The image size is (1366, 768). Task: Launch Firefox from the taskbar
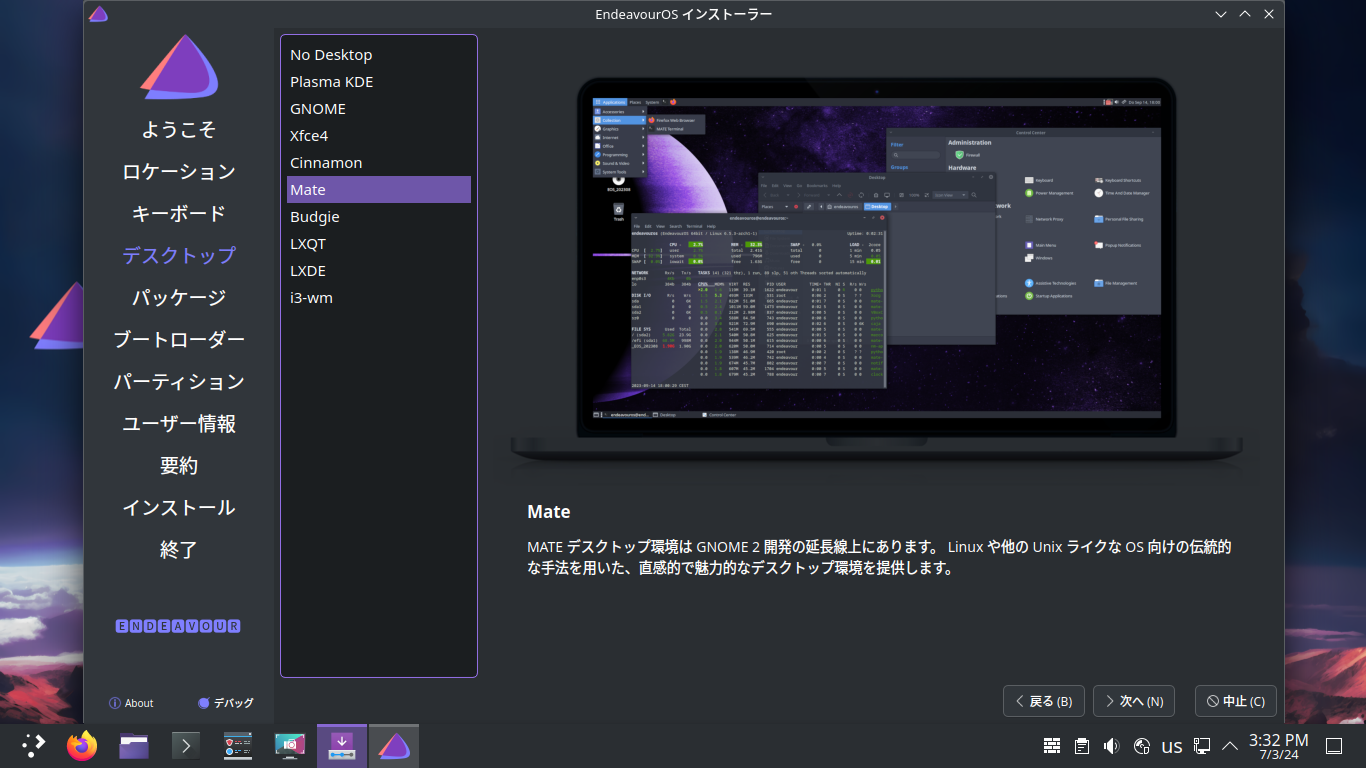tap(82, 746)
